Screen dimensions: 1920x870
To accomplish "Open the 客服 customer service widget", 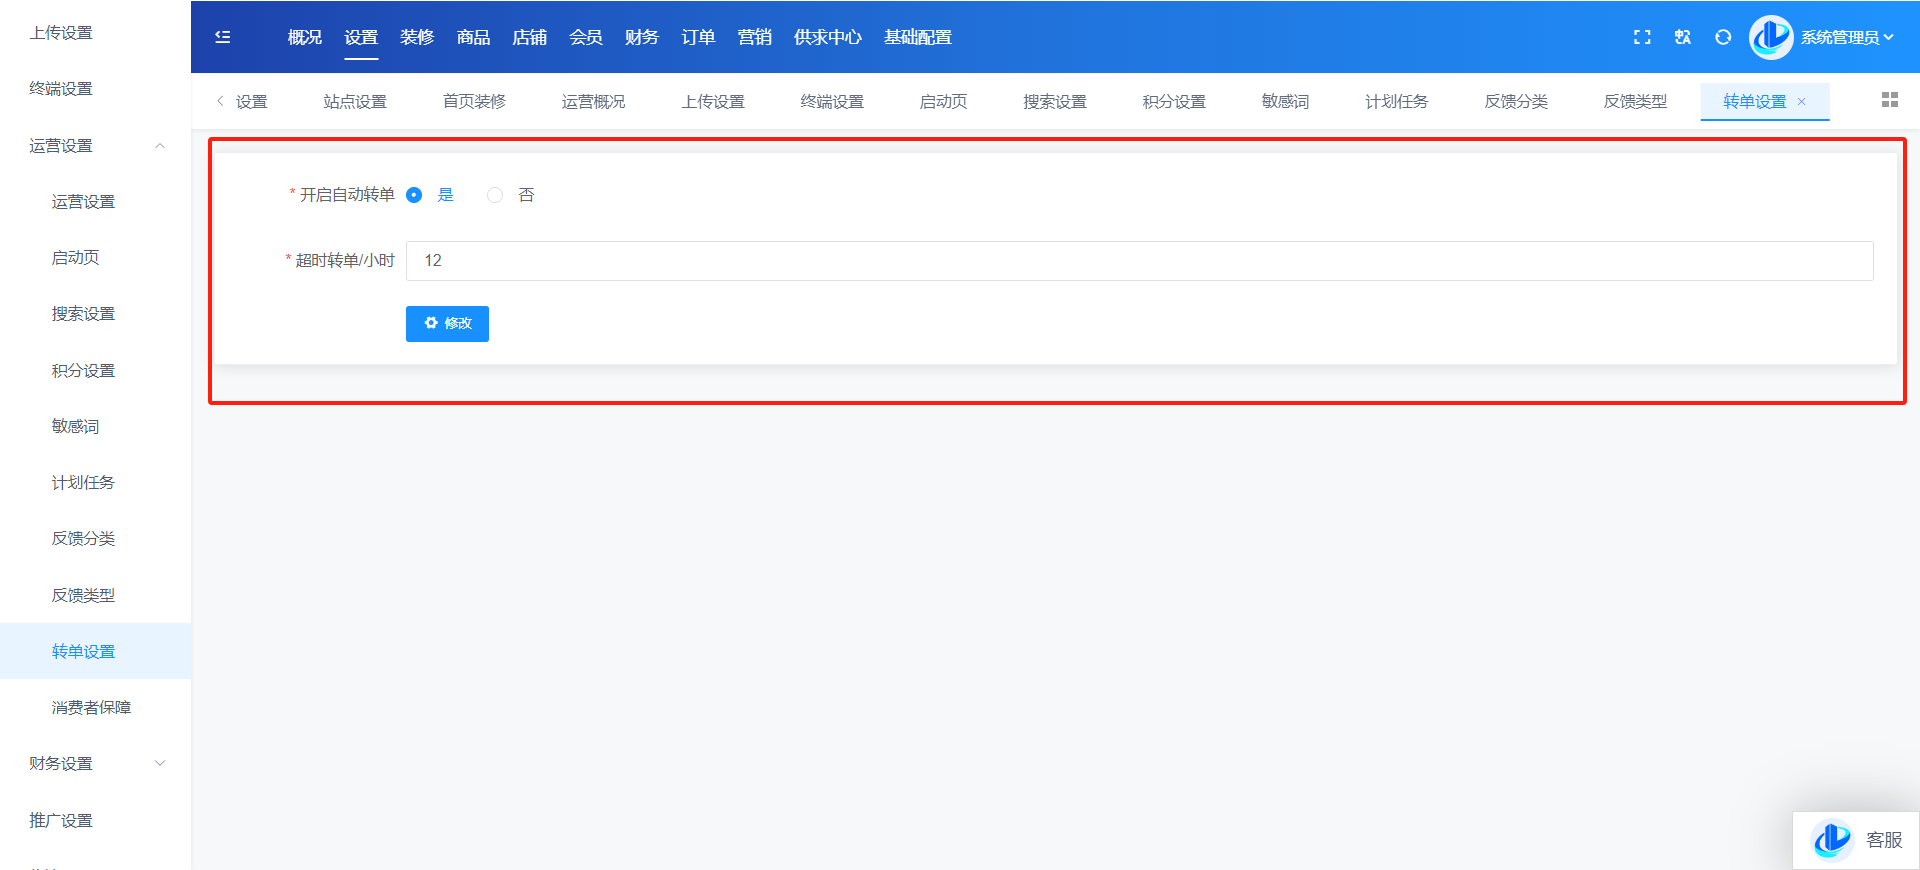I will click(1856, 840).
